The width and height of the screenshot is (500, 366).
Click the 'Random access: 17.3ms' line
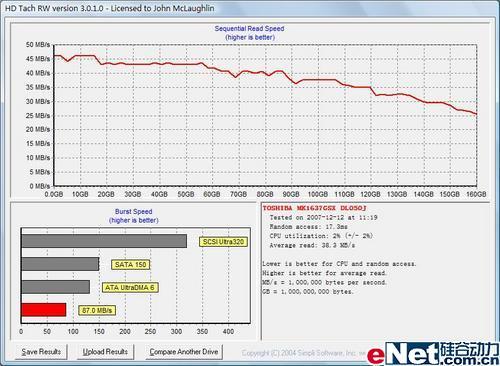click(309, 227)
